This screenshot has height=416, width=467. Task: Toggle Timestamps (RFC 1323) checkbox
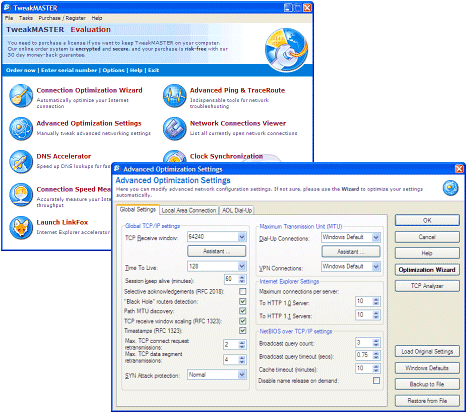coord(243,331)
